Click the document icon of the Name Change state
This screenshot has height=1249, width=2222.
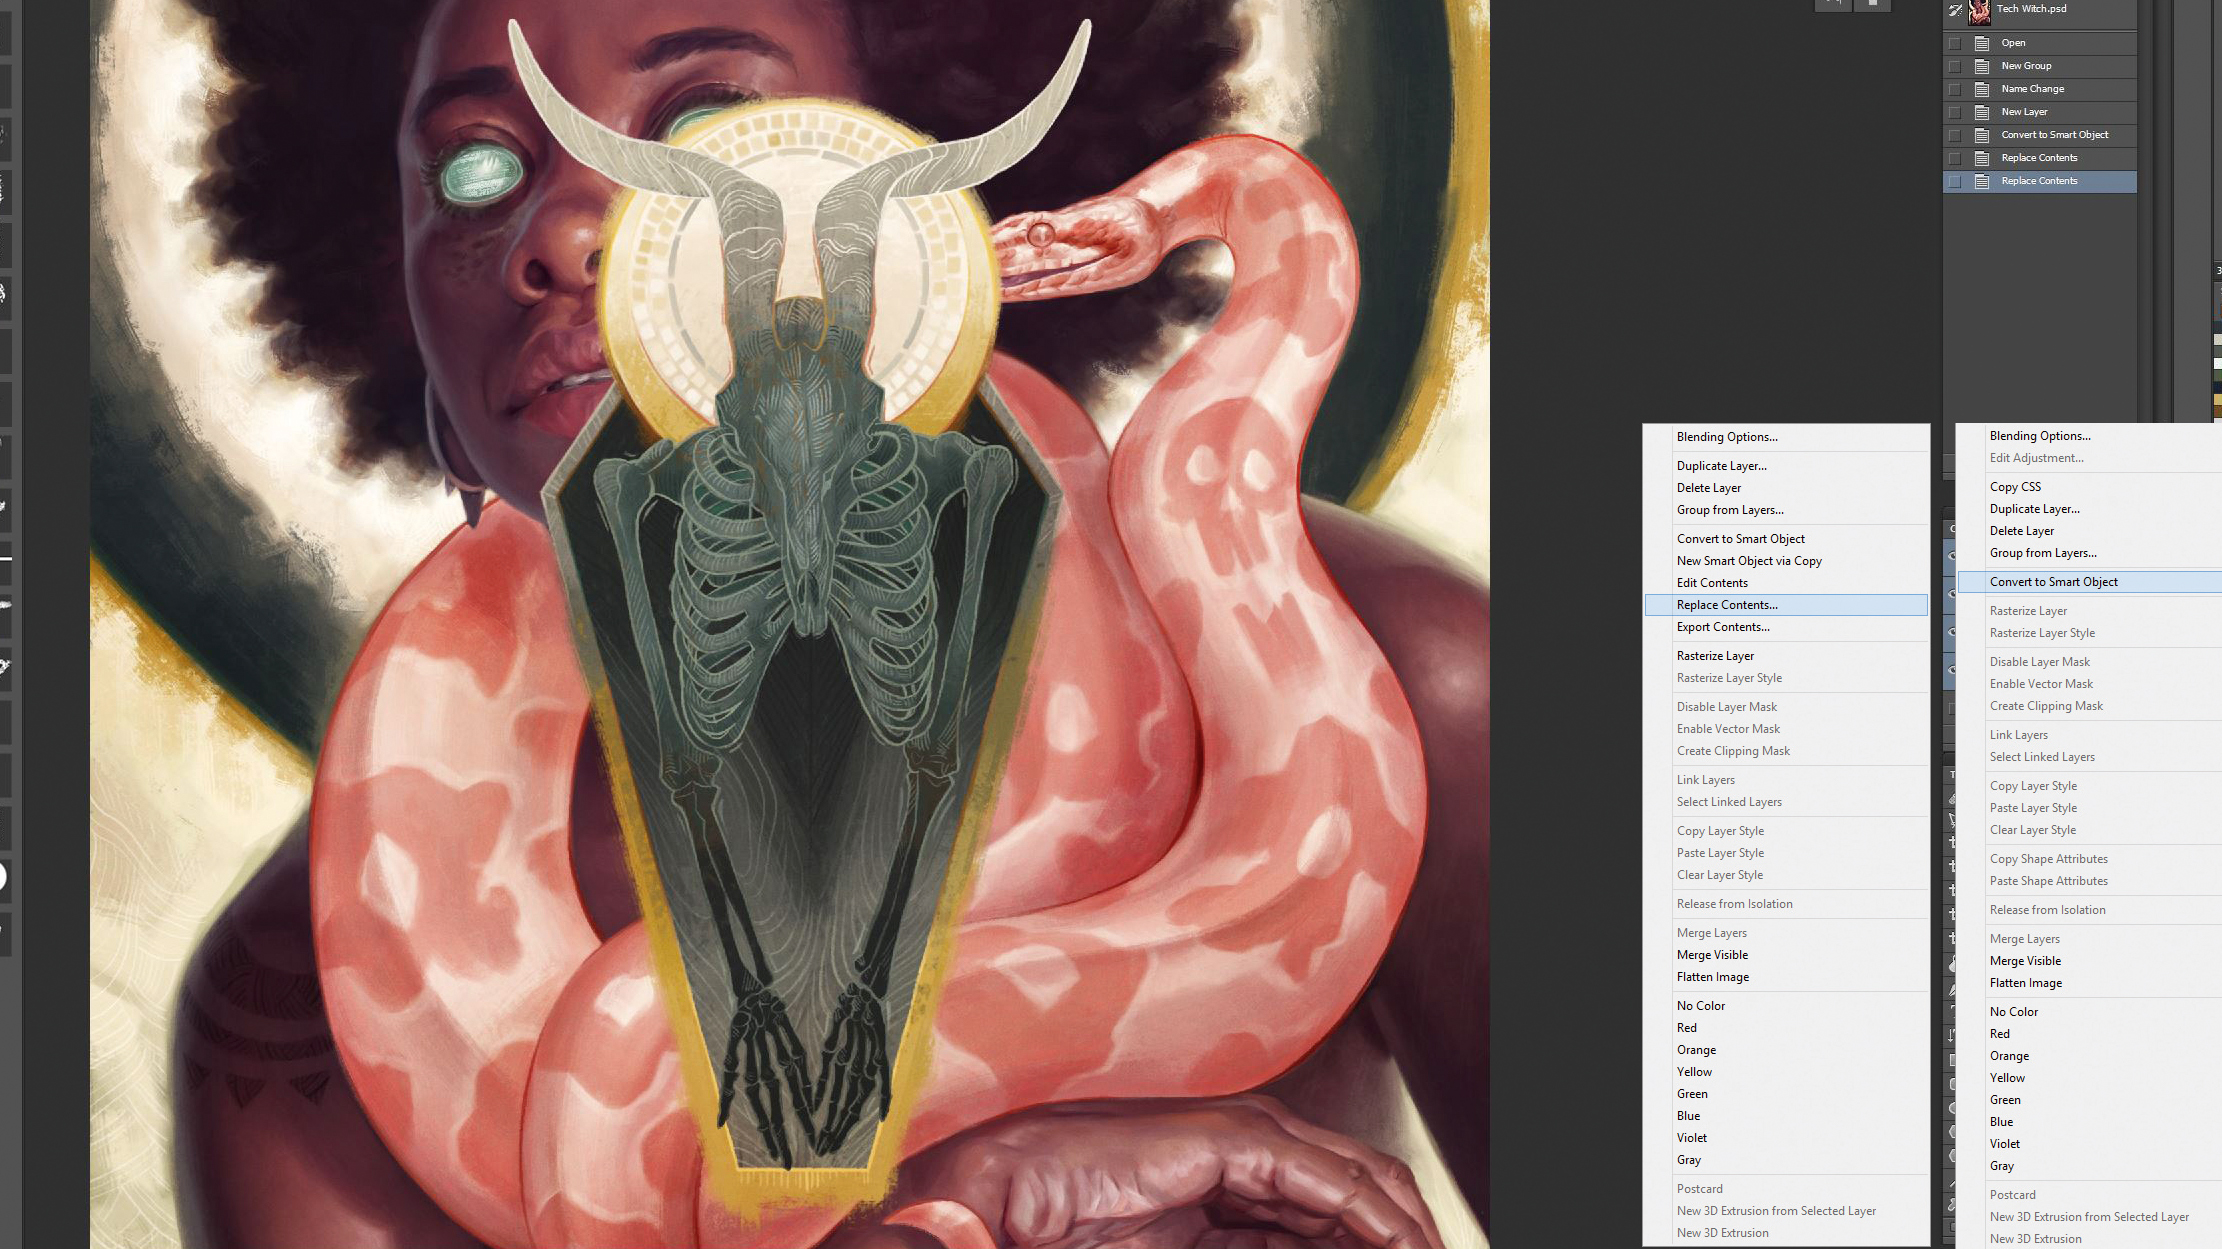[1982, 89]
